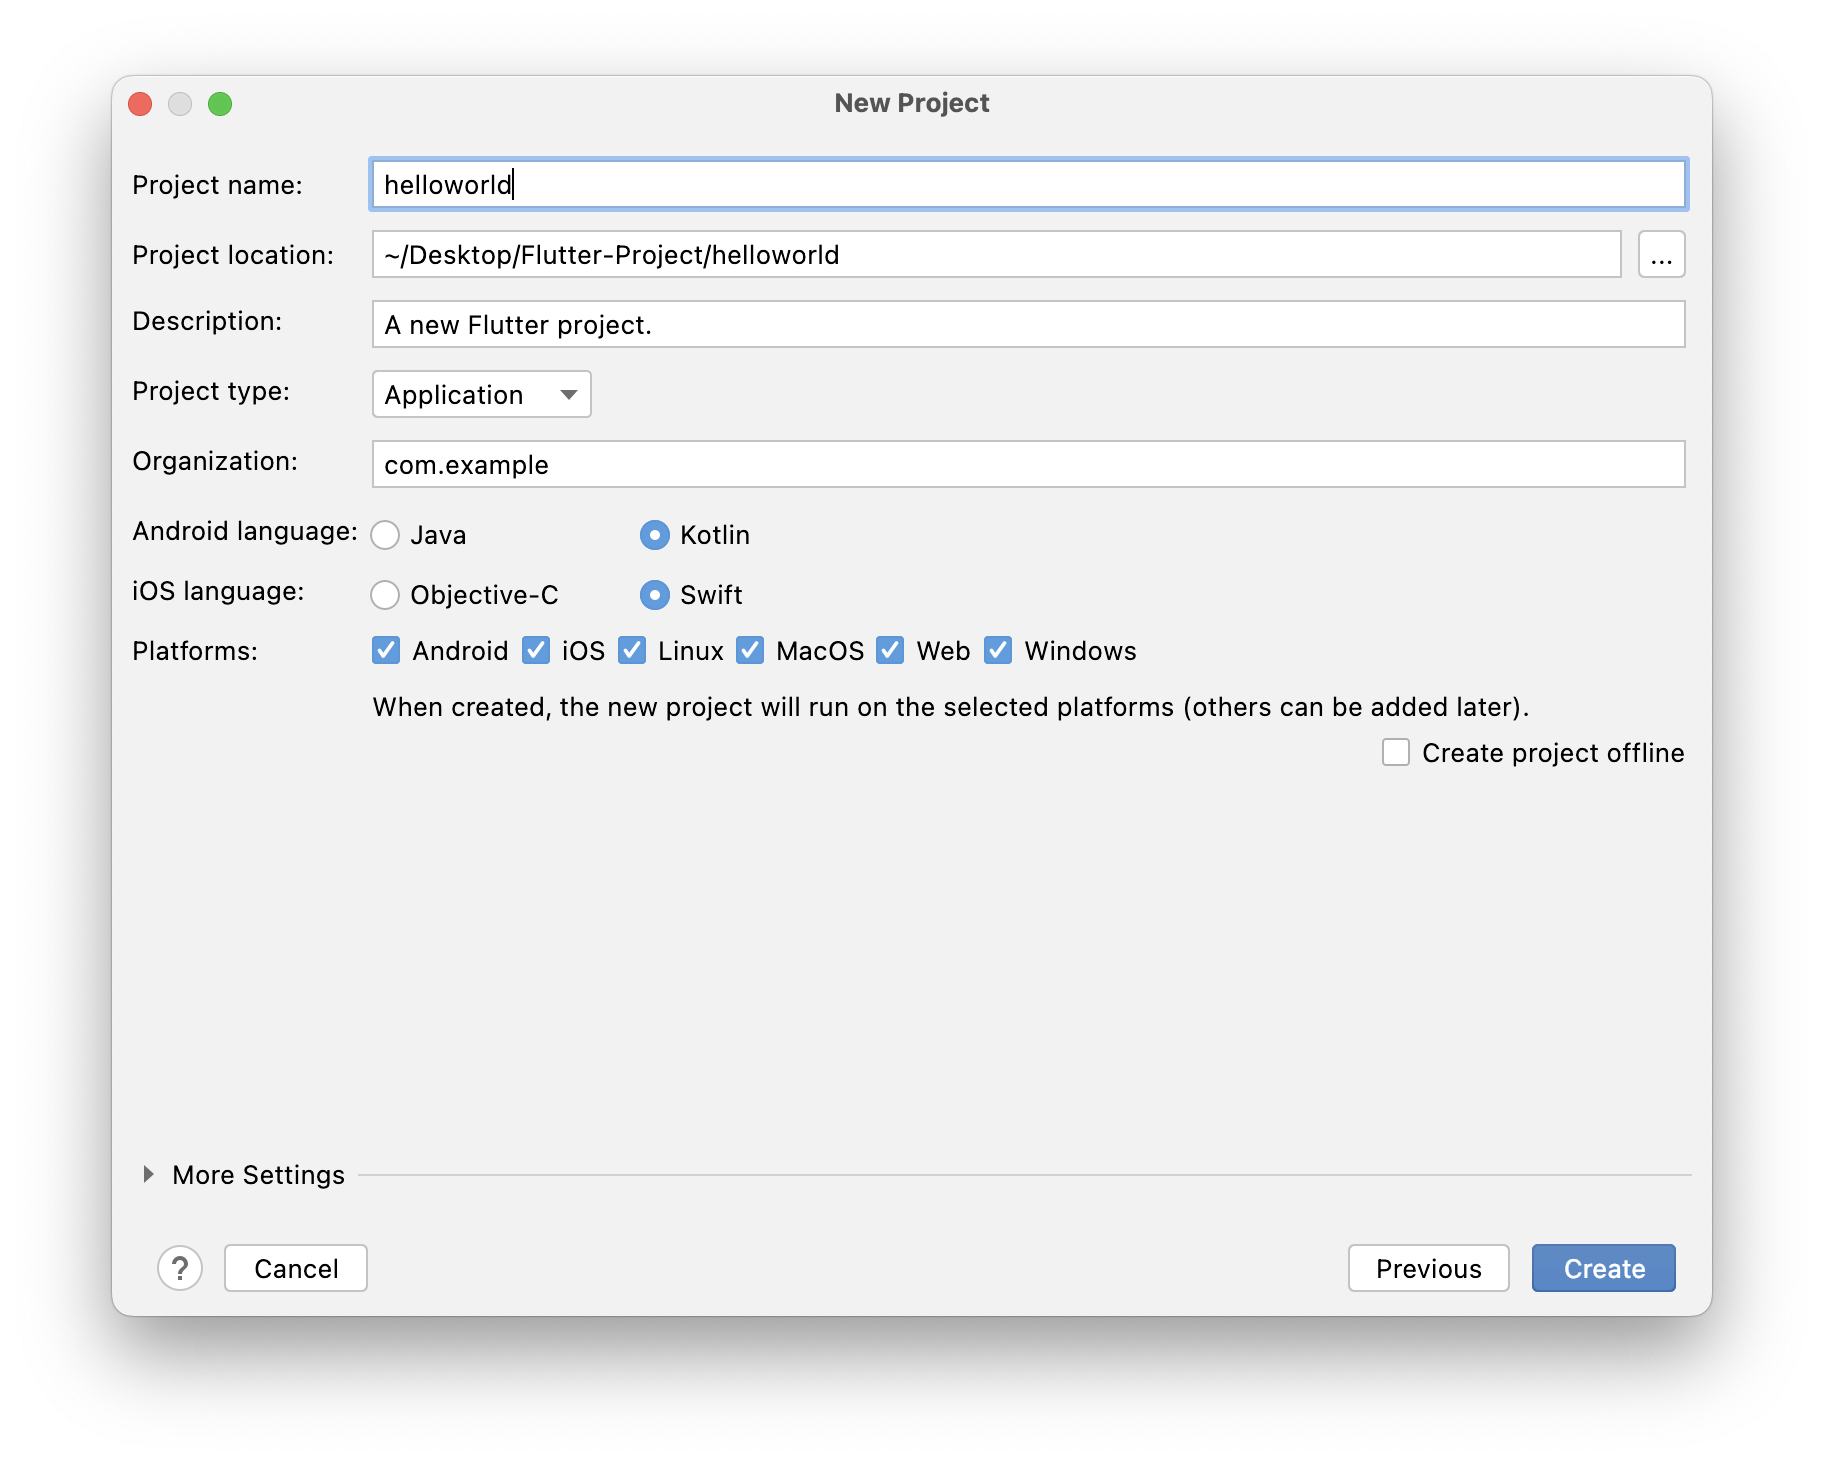Click into the Organization text field
The height and width of the screenshot is (1464, 1824).
pyautogui.click(x=1028, y=464)
